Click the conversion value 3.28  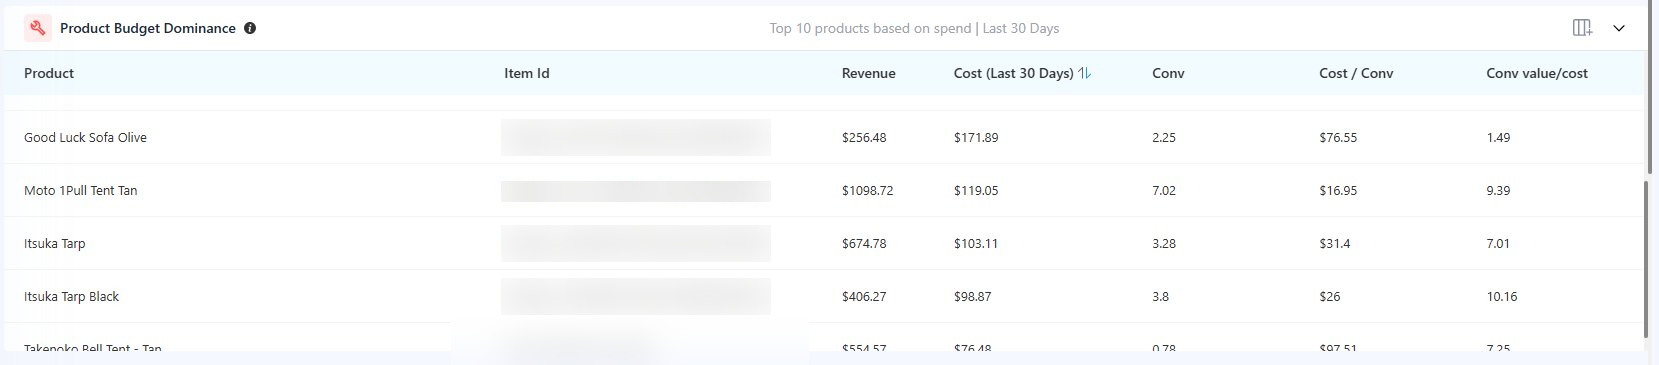pyautogui.click(x=1164, y=243)
